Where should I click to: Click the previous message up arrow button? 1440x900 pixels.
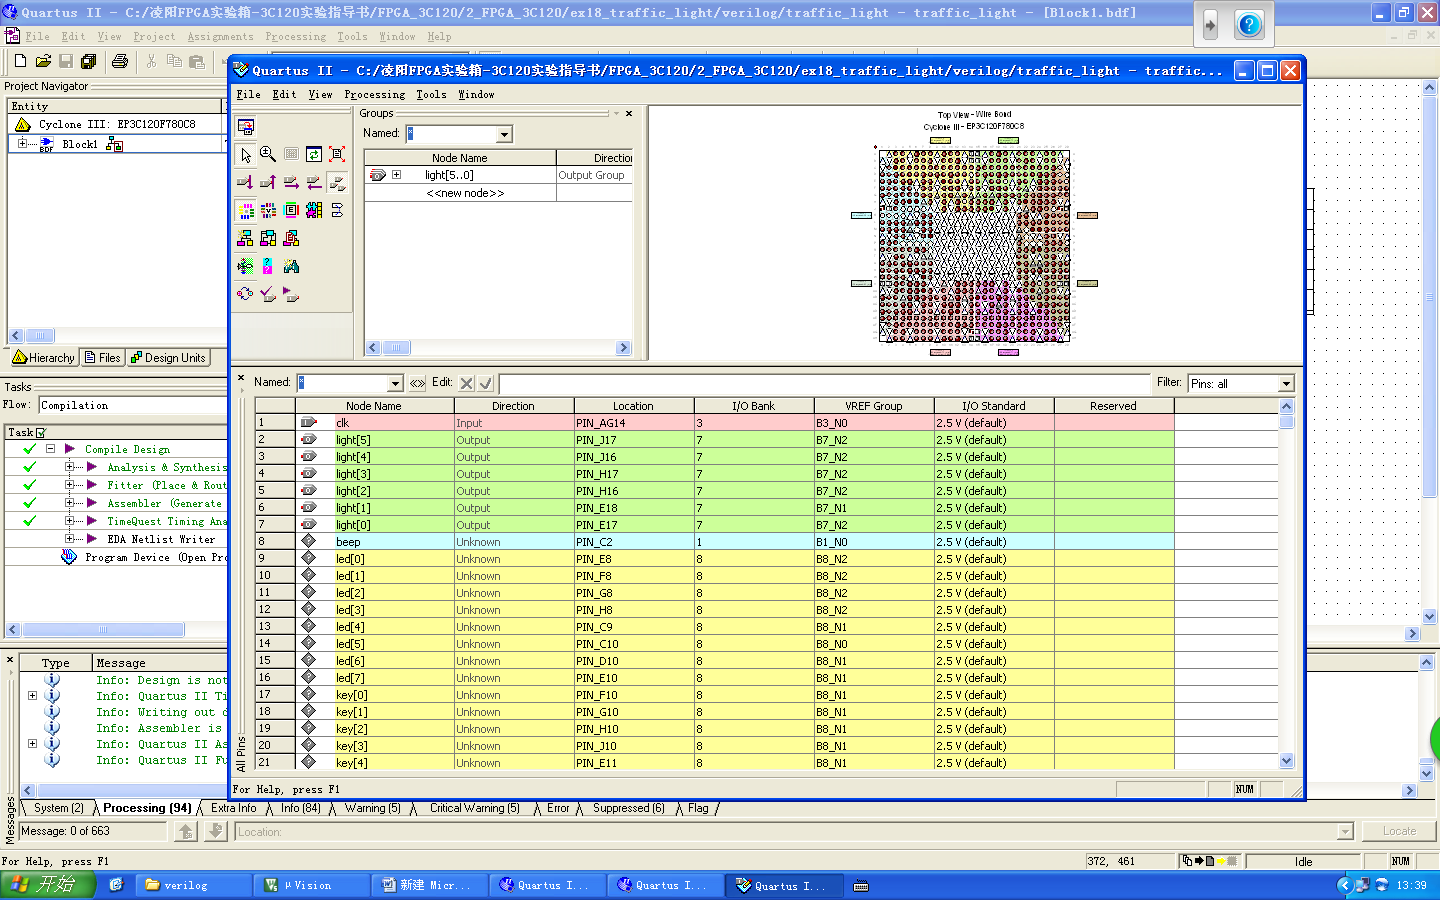point(186,831)
